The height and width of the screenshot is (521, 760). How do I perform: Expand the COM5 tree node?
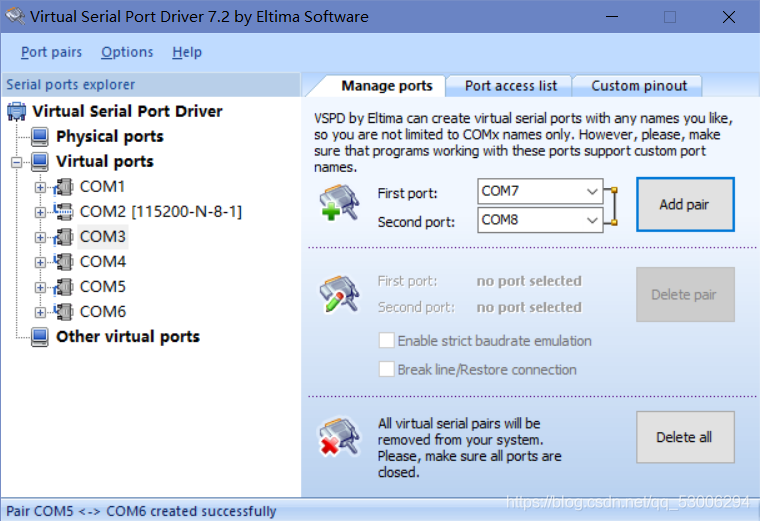coord(40,287)
